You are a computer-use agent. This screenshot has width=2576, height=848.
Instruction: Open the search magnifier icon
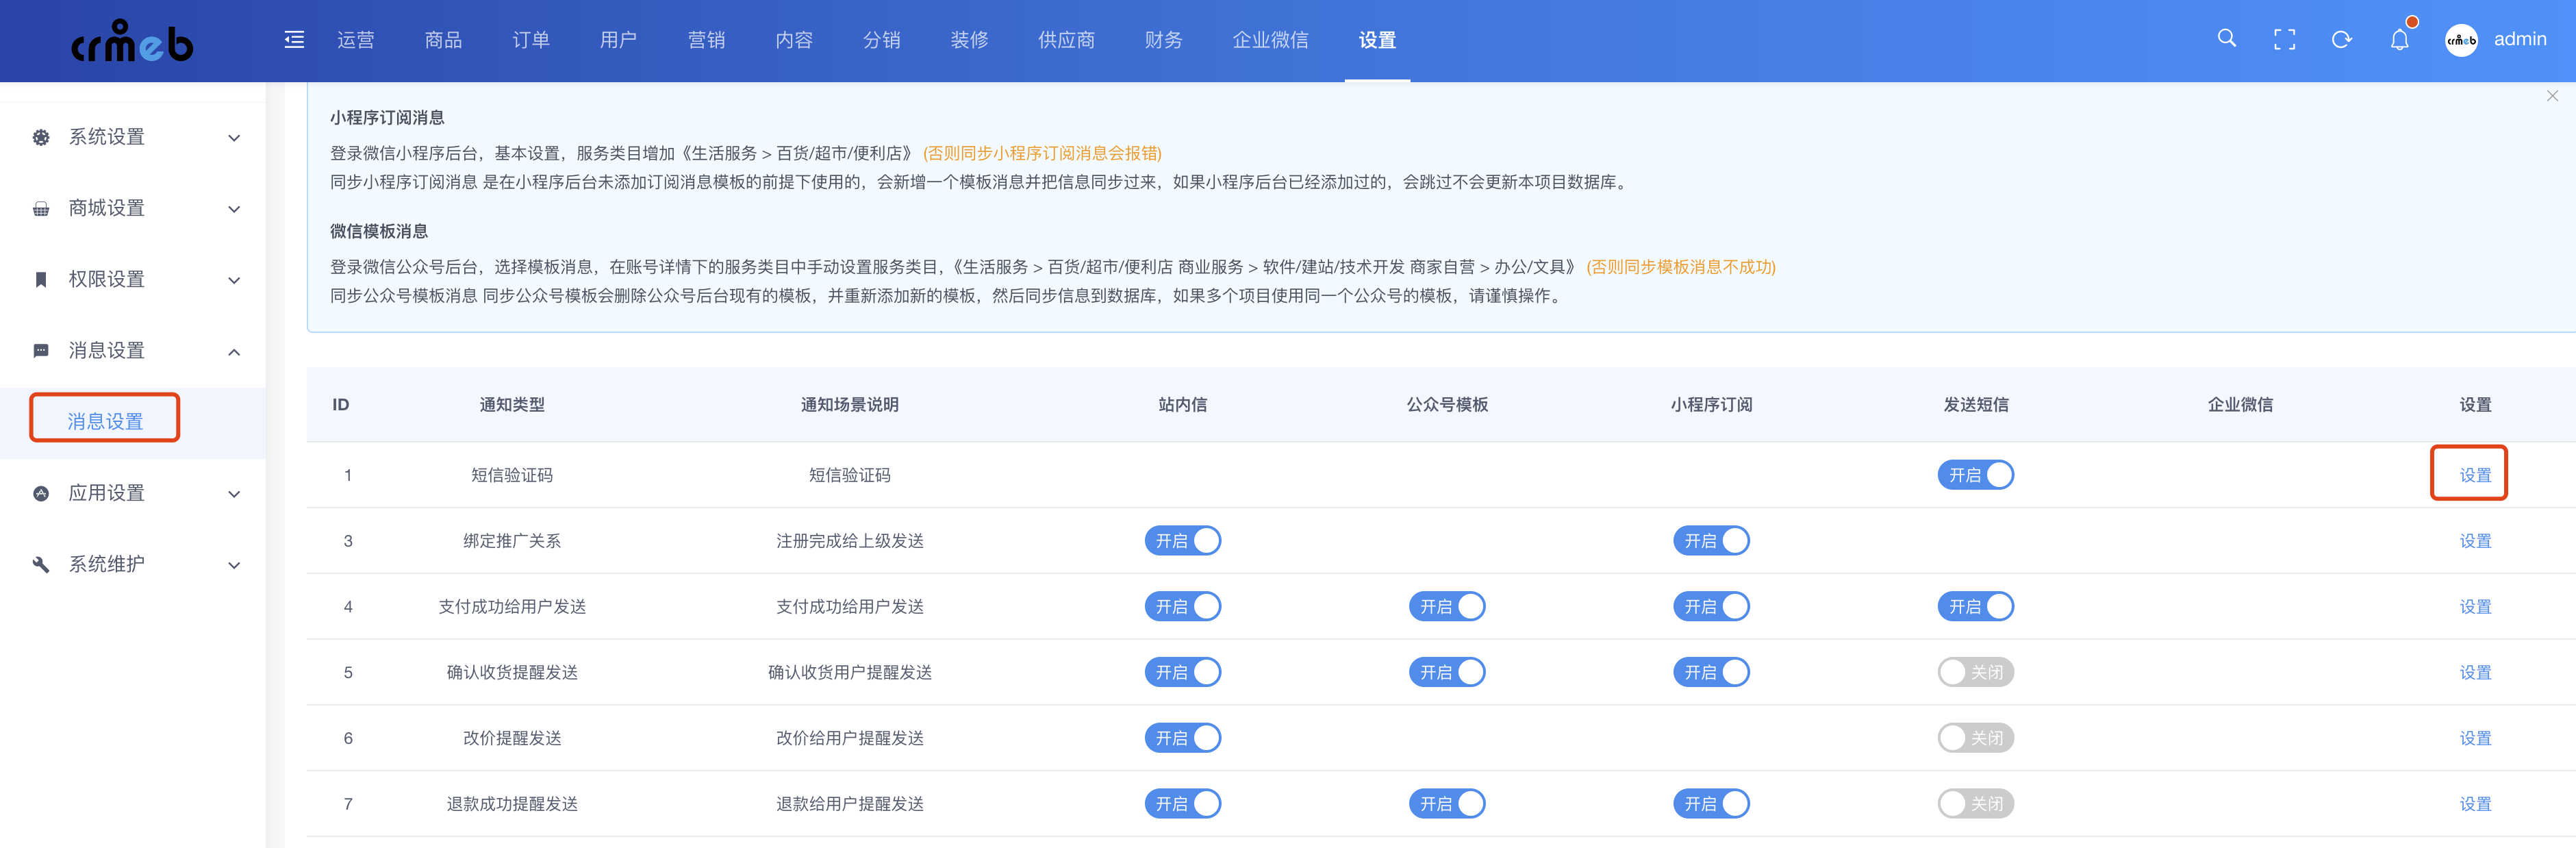point(2226,39)
